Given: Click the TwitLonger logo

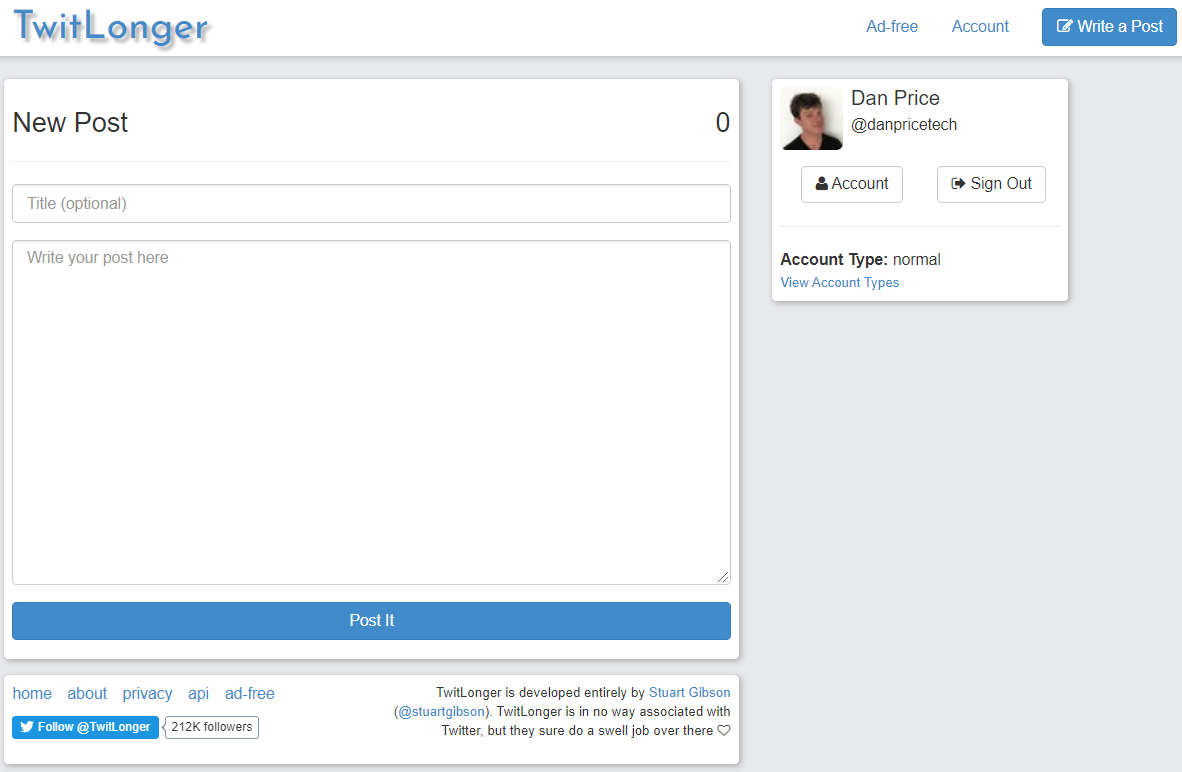Looking at the screenshot, I should (x=112, y=28).
